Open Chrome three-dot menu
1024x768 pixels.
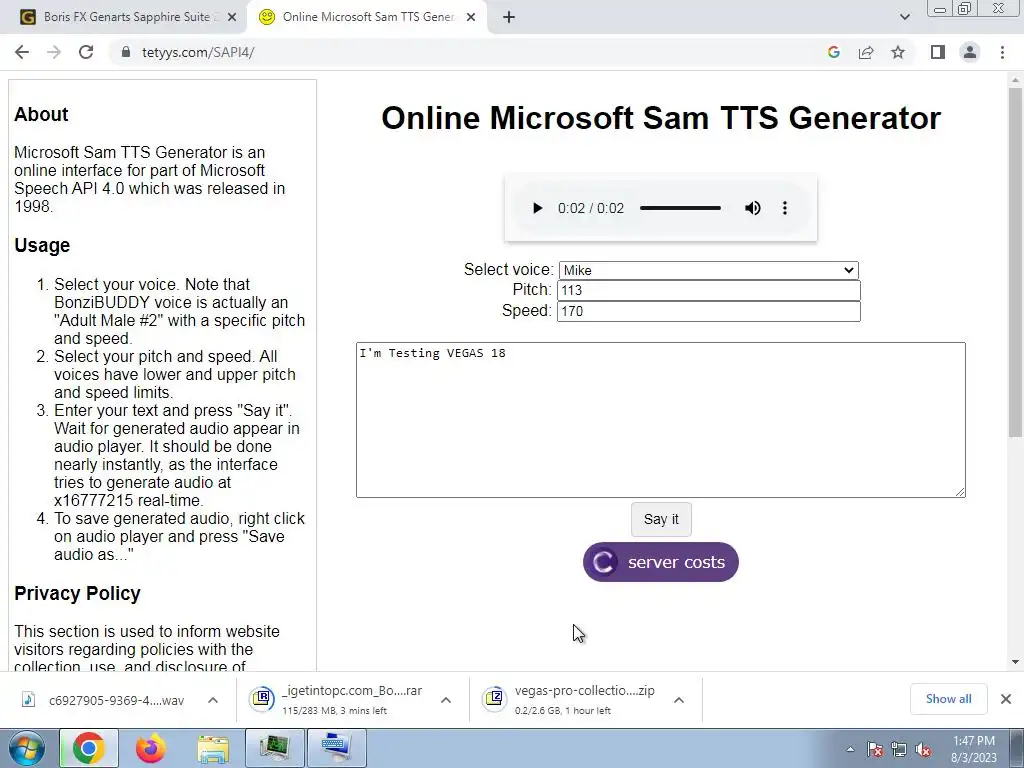(x=1002, y=52)
